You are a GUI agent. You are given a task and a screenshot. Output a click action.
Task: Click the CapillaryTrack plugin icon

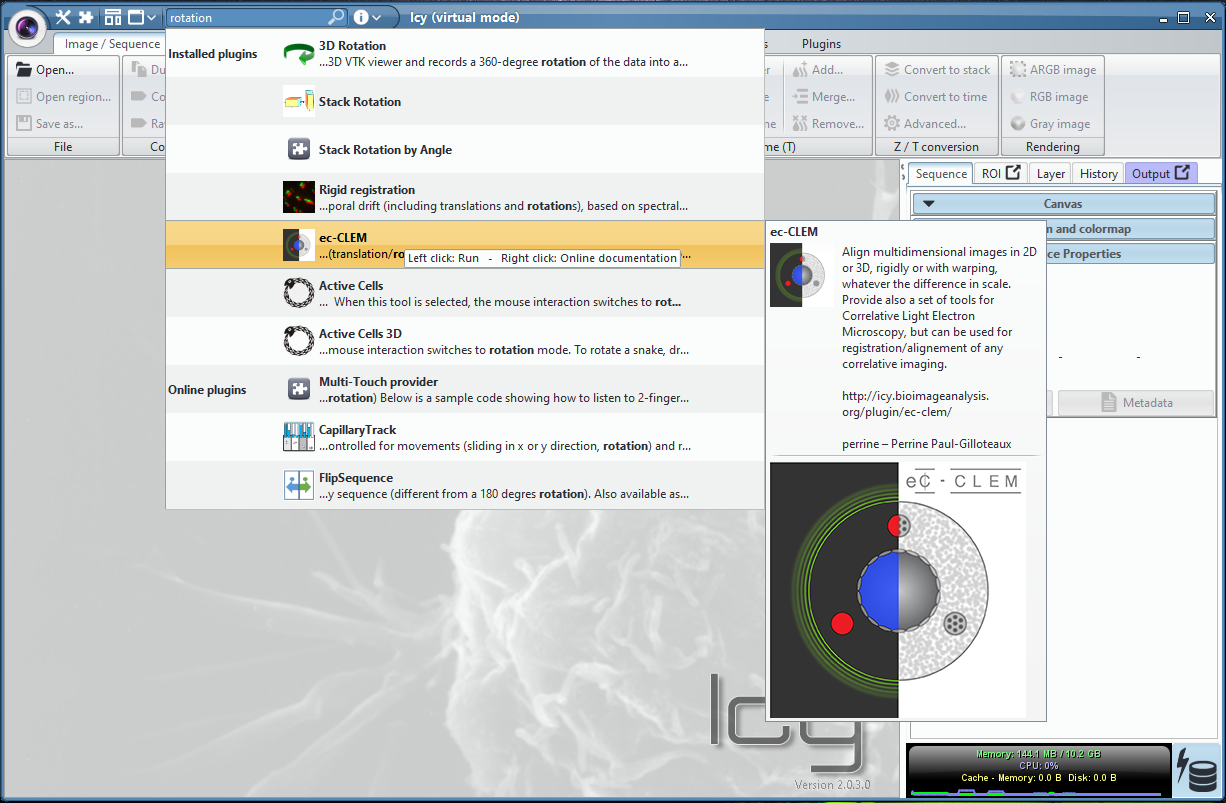[298, 436]
